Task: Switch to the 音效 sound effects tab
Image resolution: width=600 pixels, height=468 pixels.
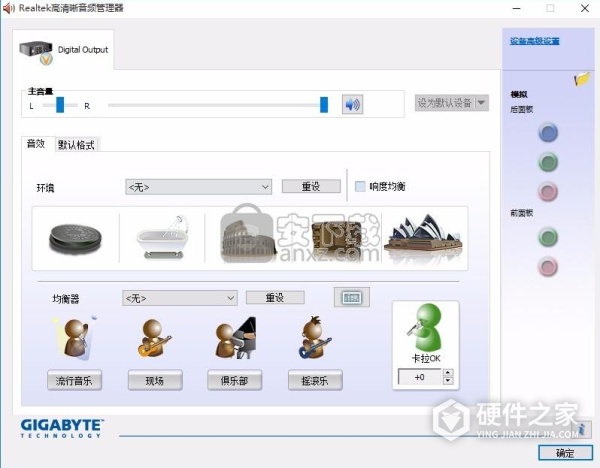Action: pyautogui.click(x=36, y=144)
